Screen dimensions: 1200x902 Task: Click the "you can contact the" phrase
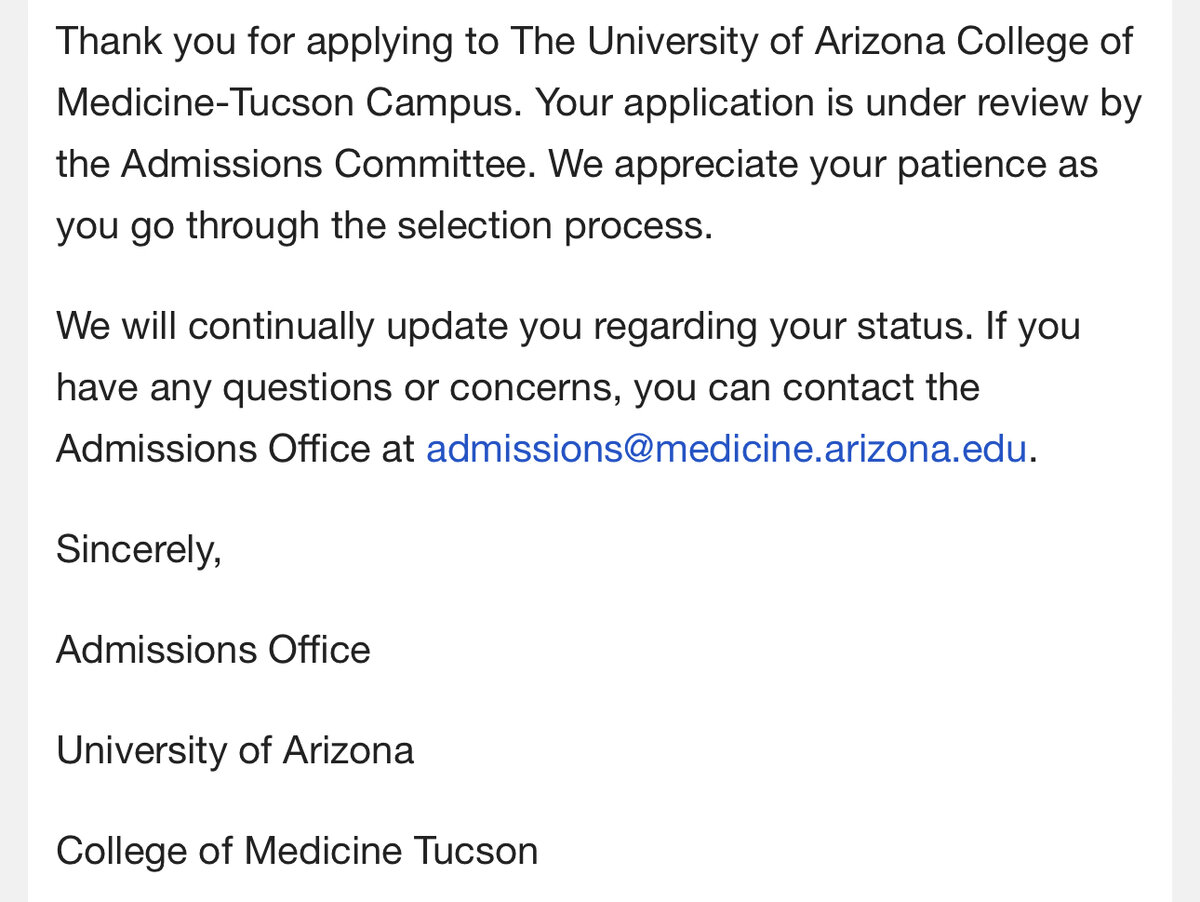pyautogui.click(x=807, y=388)
